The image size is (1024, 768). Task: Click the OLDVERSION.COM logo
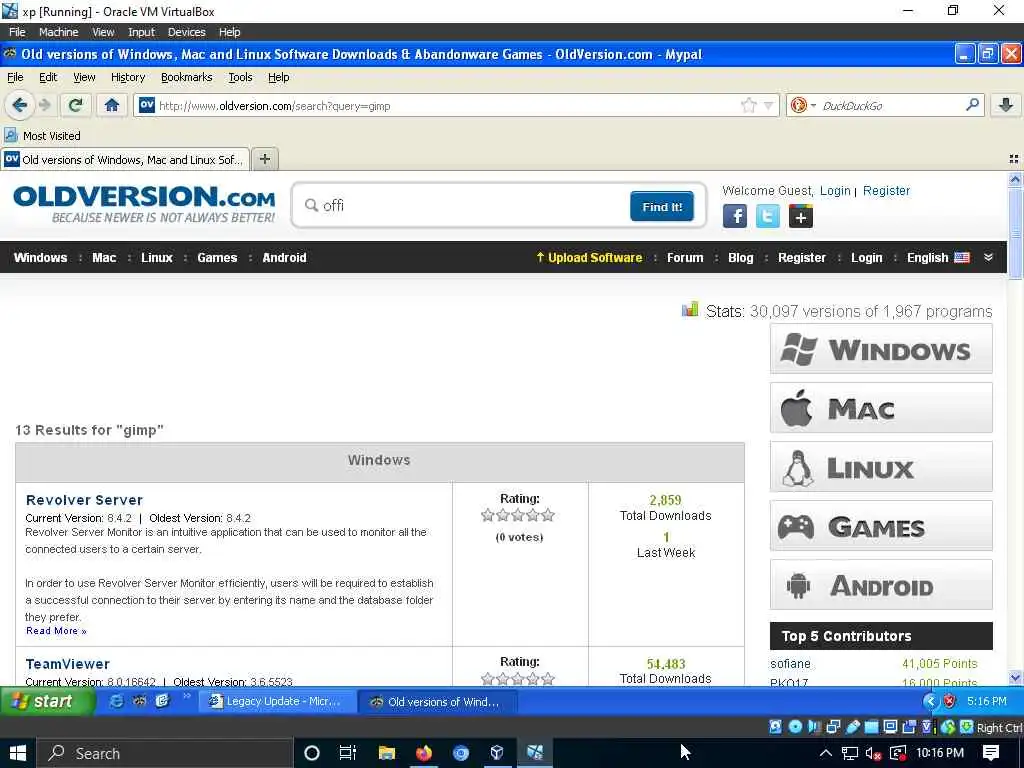(144, 203)
